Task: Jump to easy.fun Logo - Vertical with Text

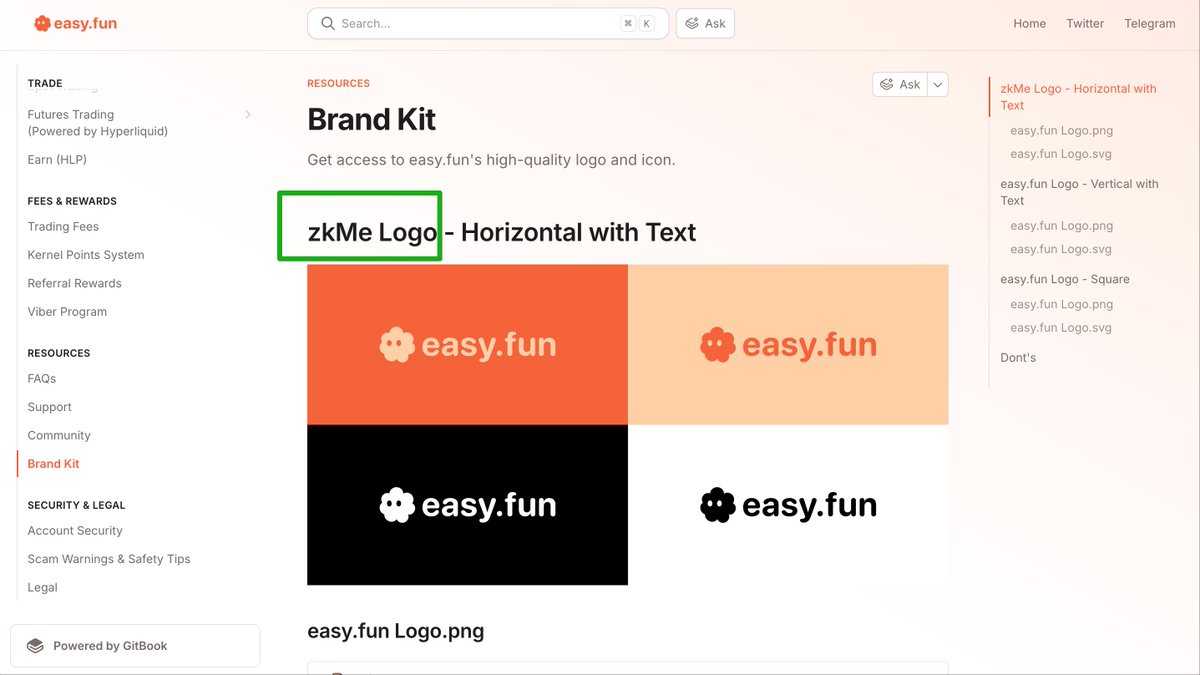Action: coord(1079,192)
